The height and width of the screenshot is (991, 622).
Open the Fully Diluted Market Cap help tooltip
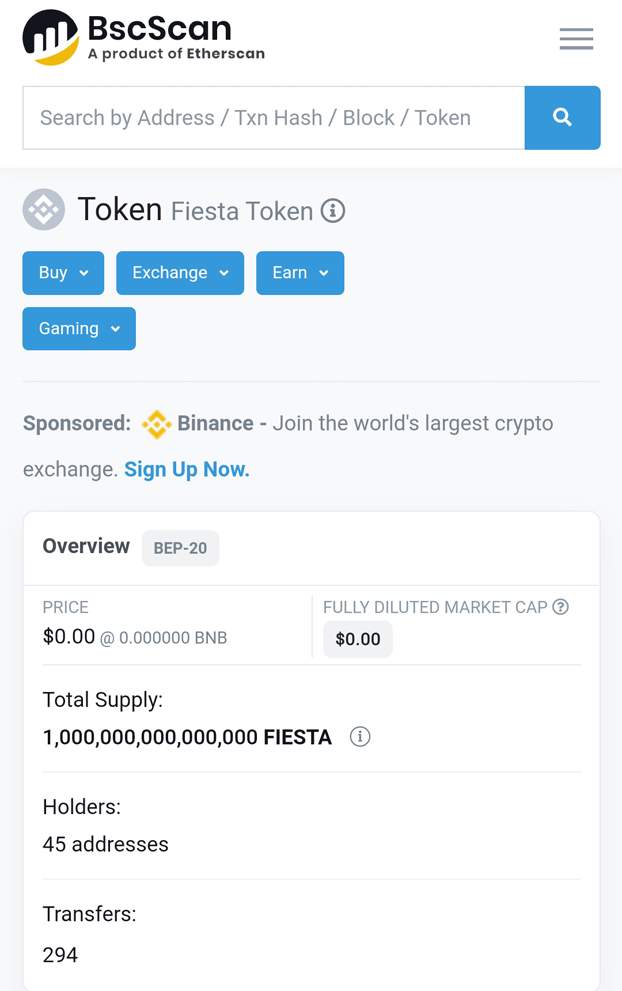(x=561, y=607)
